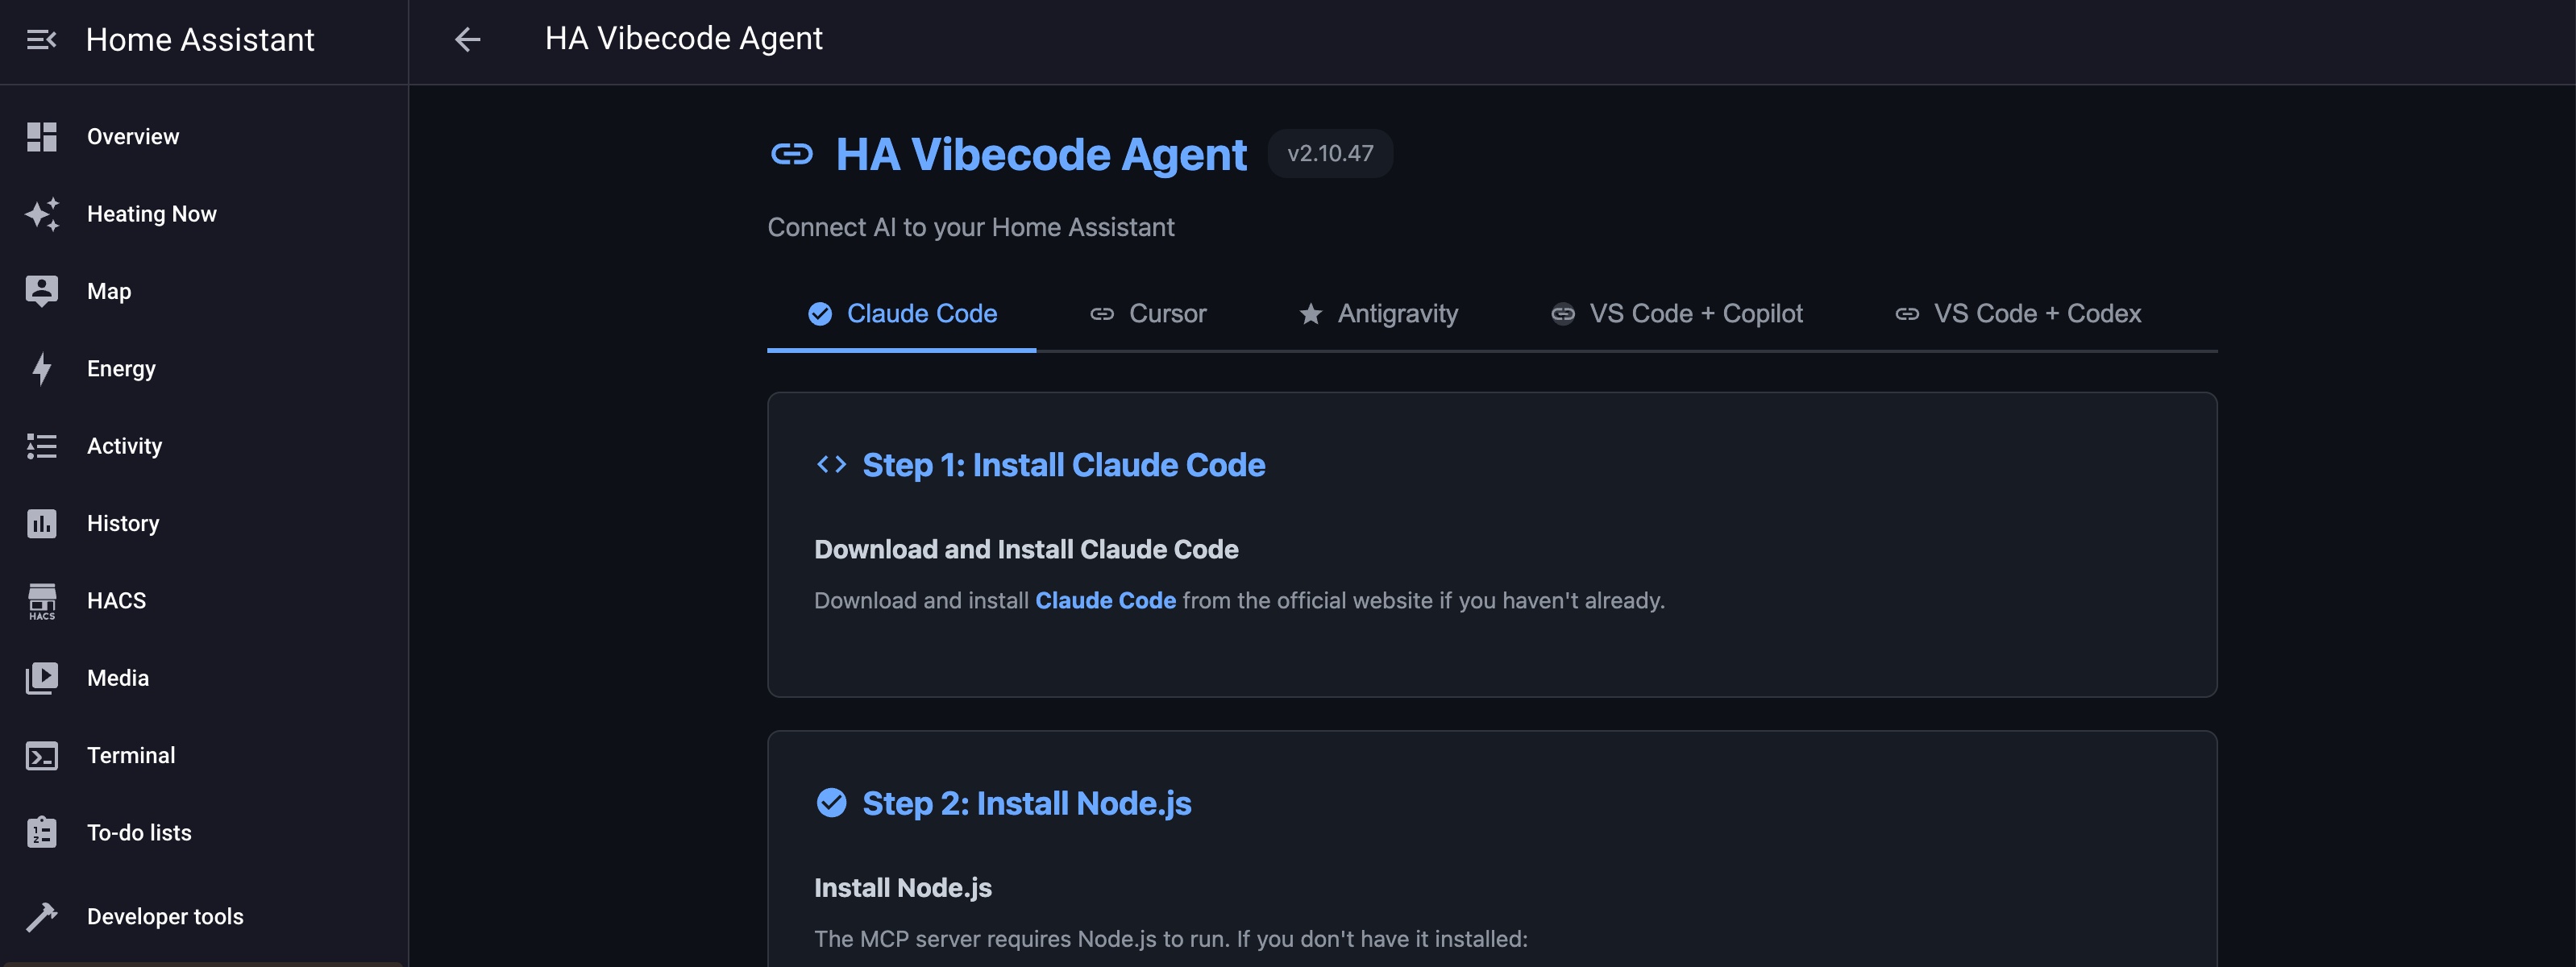Click the Terminal console icon
This screenshot has width=2576, height=967.
[x=42, y=756]
